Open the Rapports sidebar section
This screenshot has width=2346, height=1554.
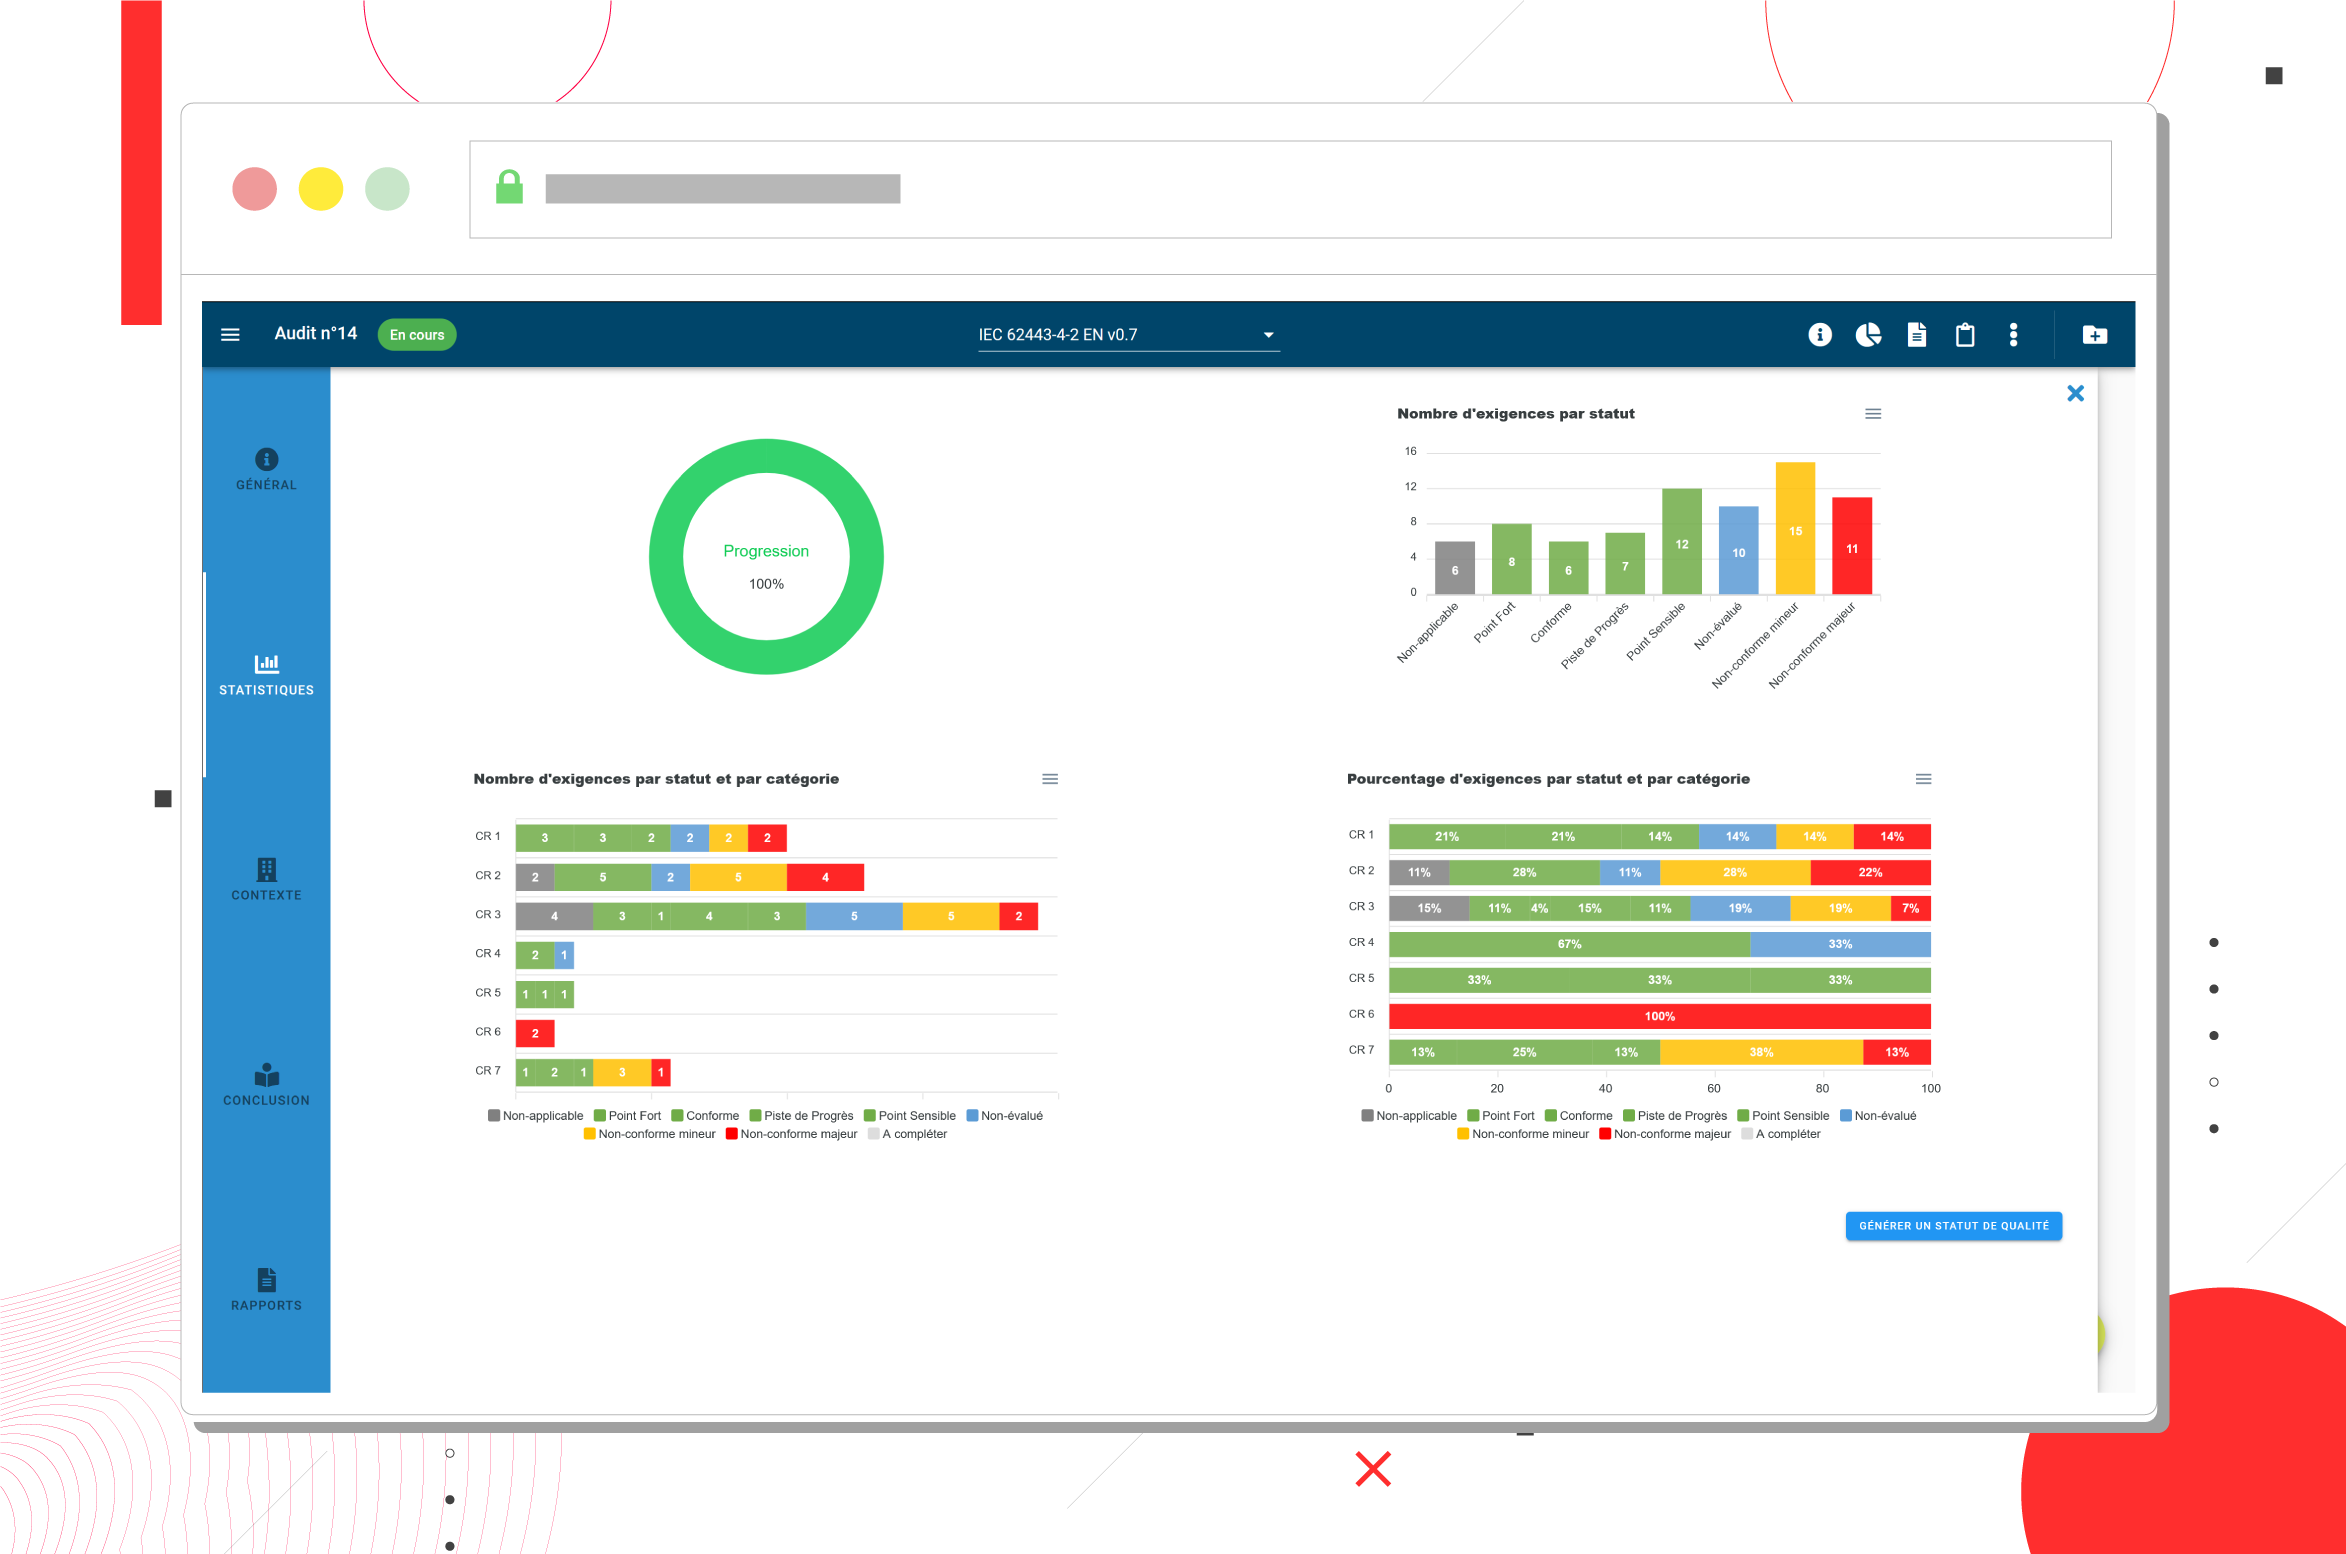click(266, 1290)
